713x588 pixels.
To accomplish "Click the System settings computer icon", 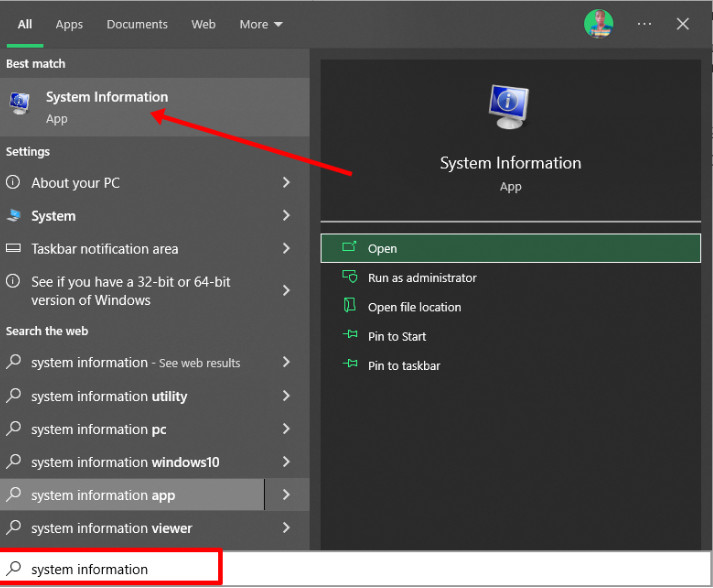I will (14, 215).
